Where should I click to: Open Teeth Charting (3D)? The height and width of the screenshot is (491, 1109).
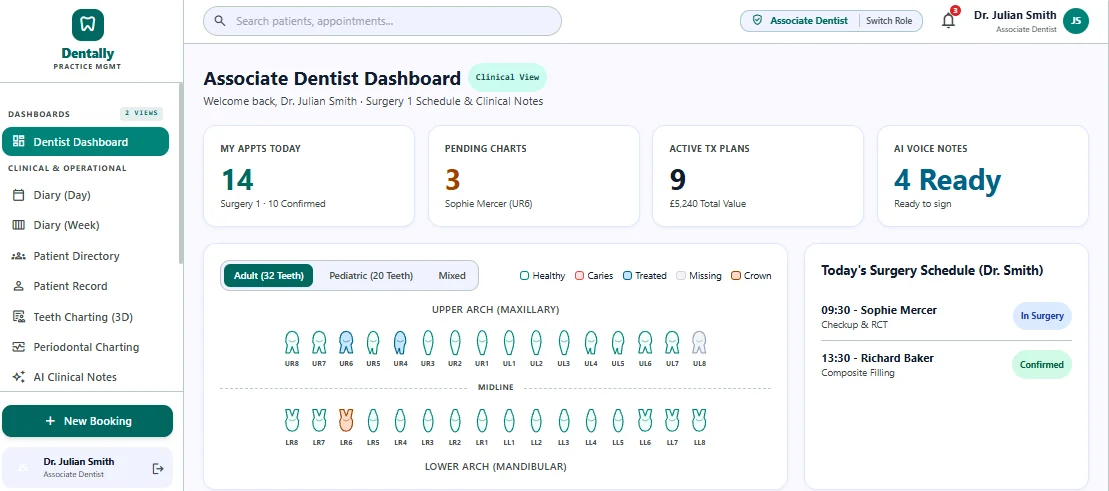pos(86,317)
